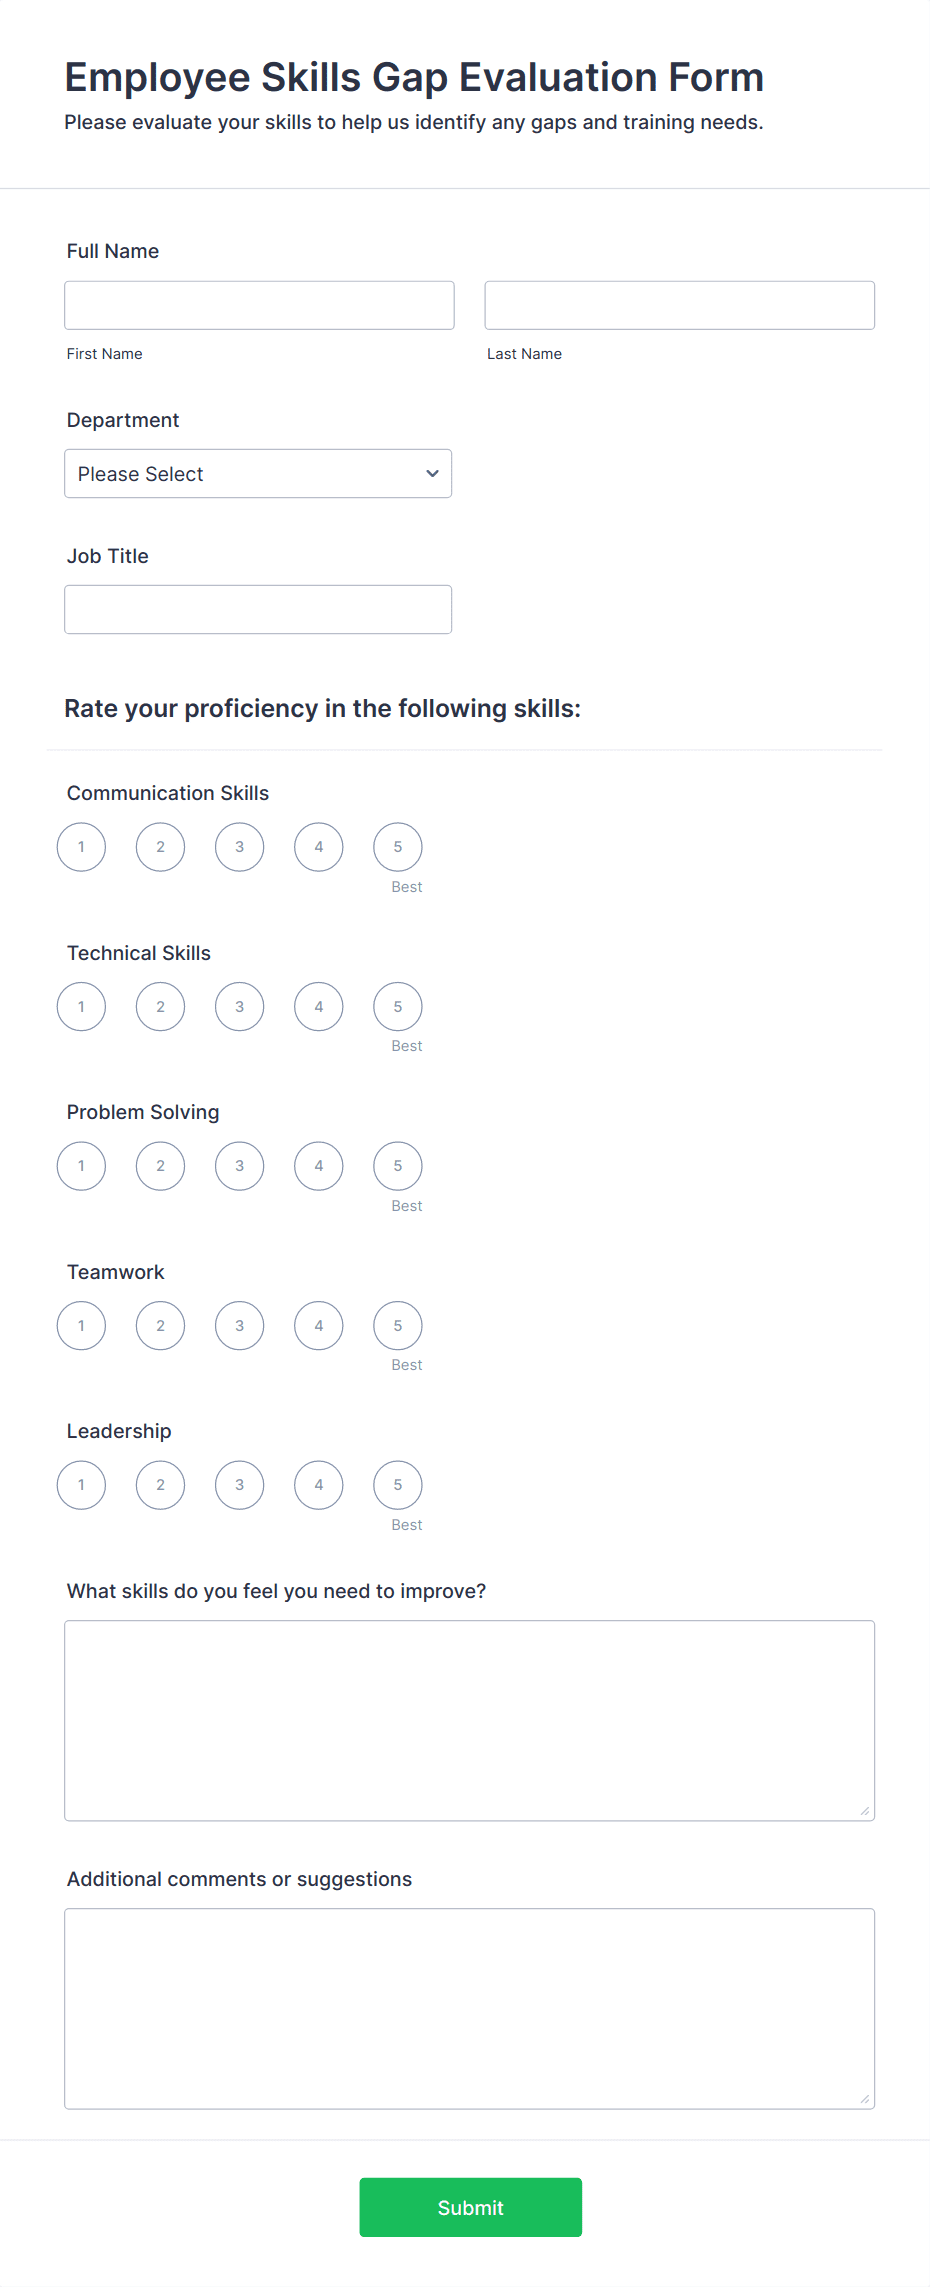Choose rating 3 for Technical Skills
This screenshot has height=2287, width=930.
[x=240, y=1007]
